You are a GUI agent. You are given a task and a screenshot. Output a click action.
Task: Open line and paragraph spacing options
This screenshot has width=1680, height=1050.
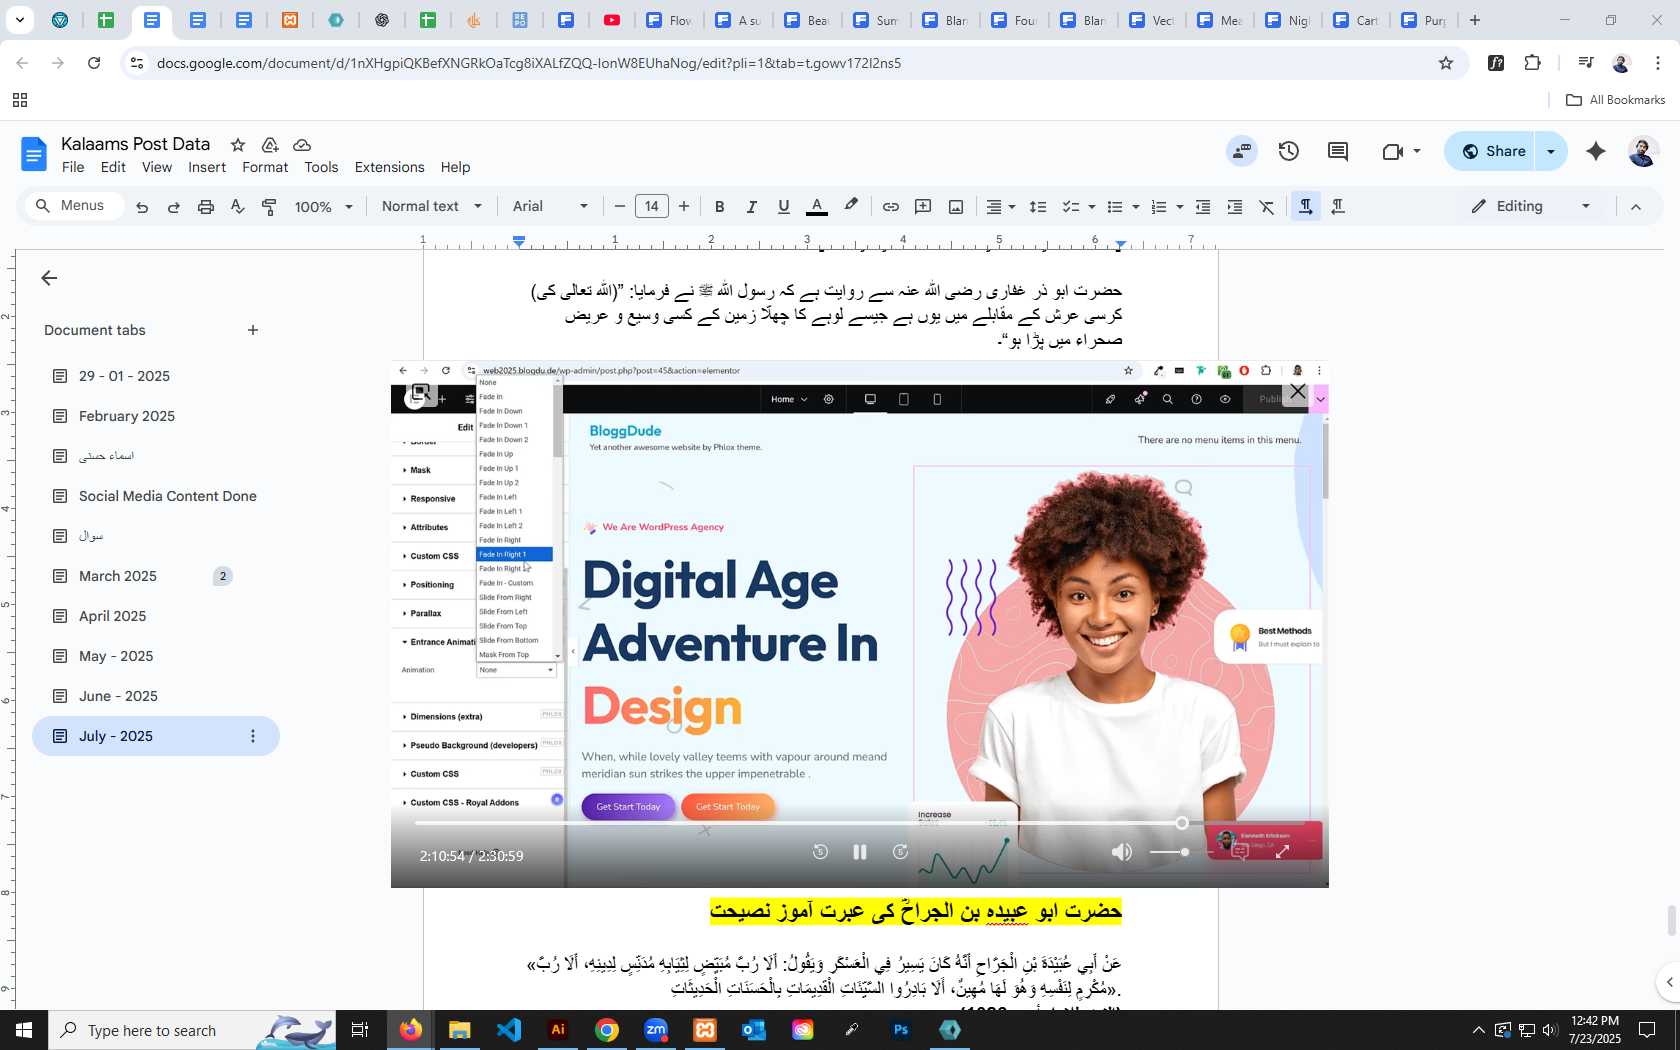click(x=1038, y=207)
